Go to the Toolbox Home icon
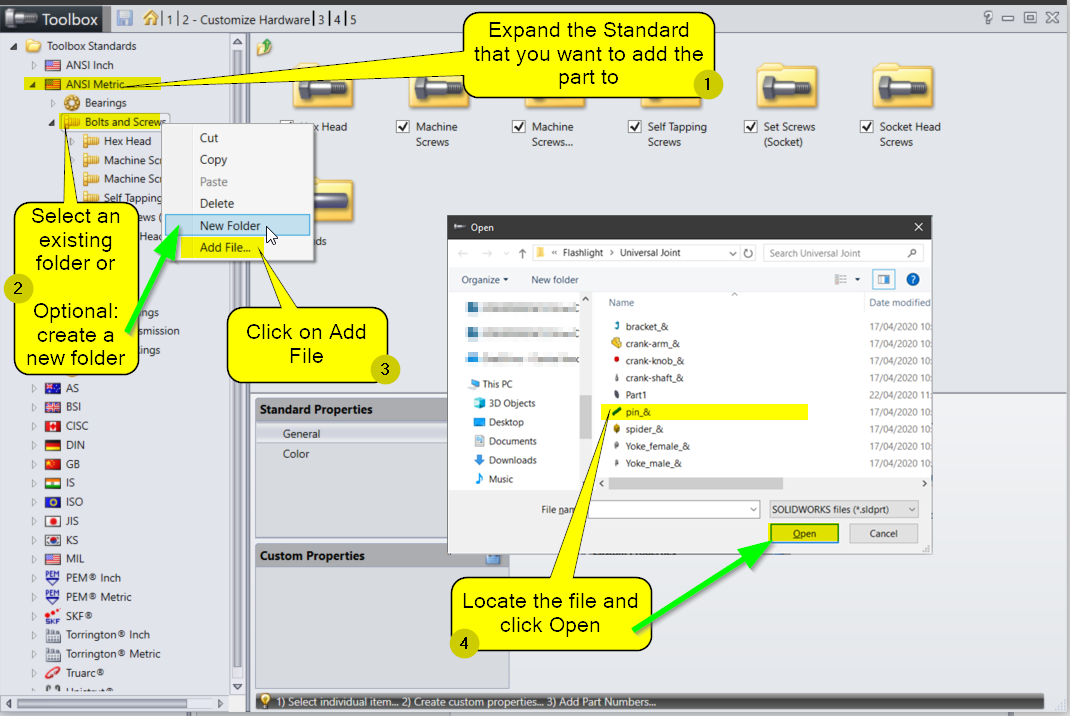 (150, 18)
